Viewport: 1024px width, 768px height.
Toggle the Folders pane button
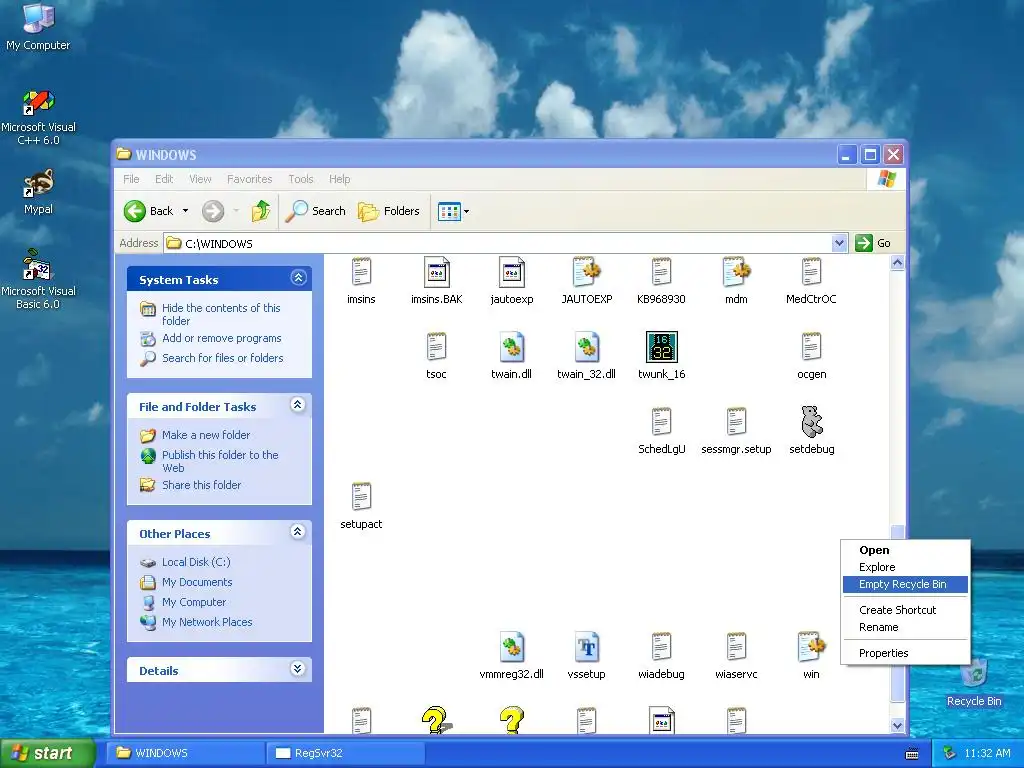[389, 211]
